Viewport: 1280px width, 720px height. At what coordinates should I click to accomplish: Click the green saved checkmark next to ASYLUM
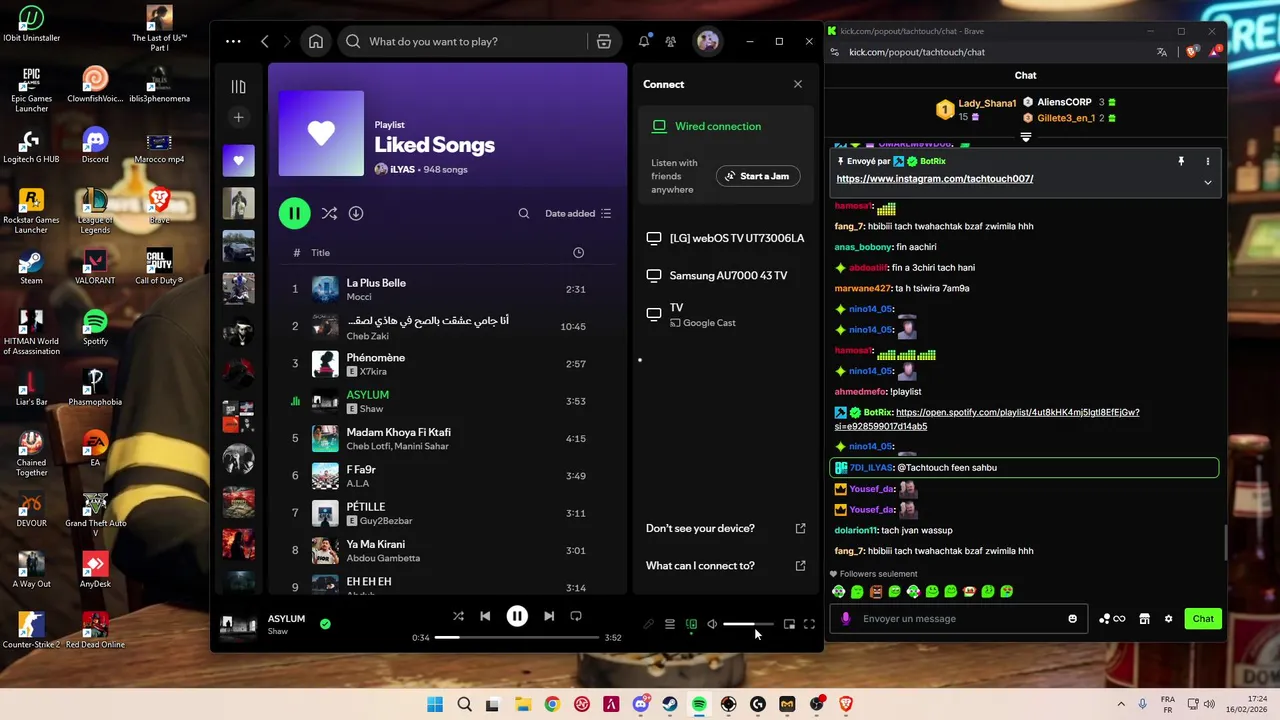point(325,624)
